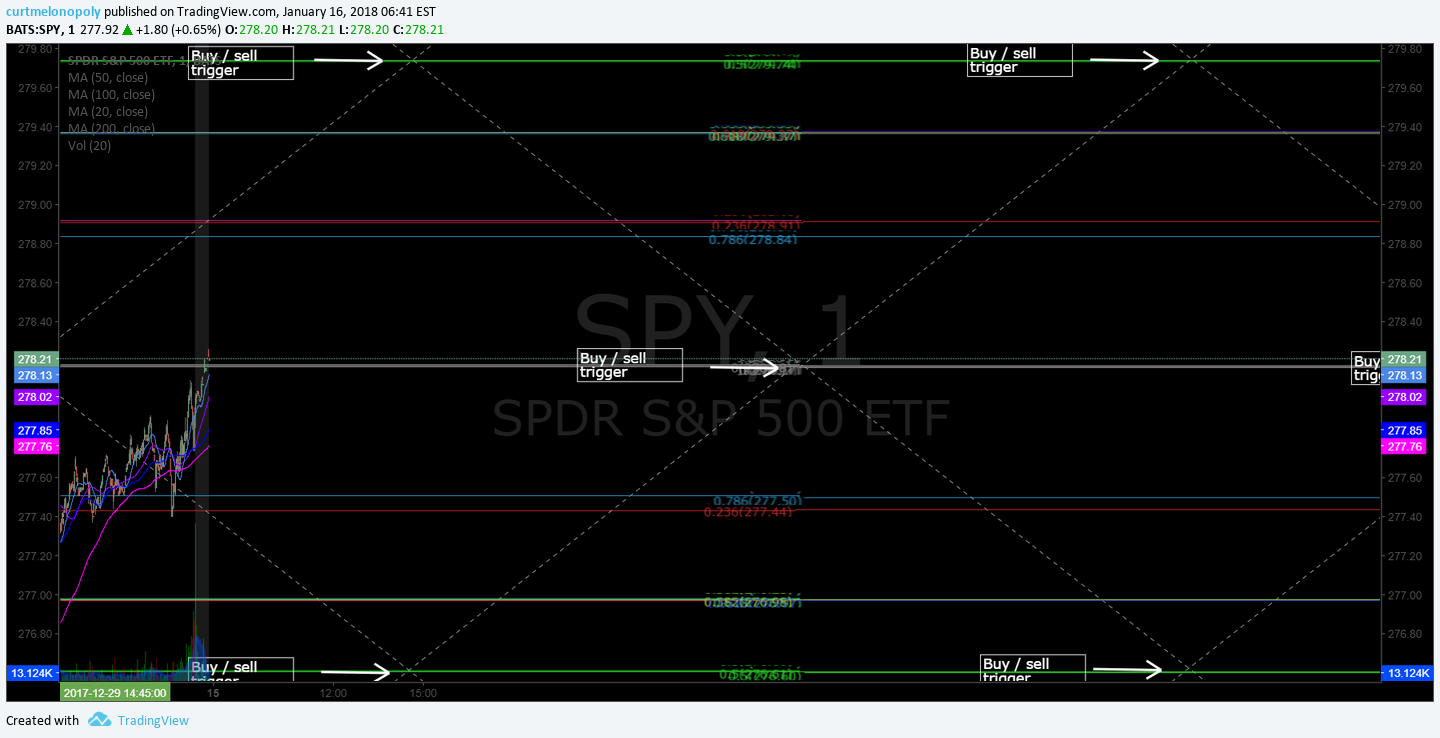This screenshot has height=738, width=1440.
Task: Select the MA (20, close) indicator legend
Action: pos(108,112)
